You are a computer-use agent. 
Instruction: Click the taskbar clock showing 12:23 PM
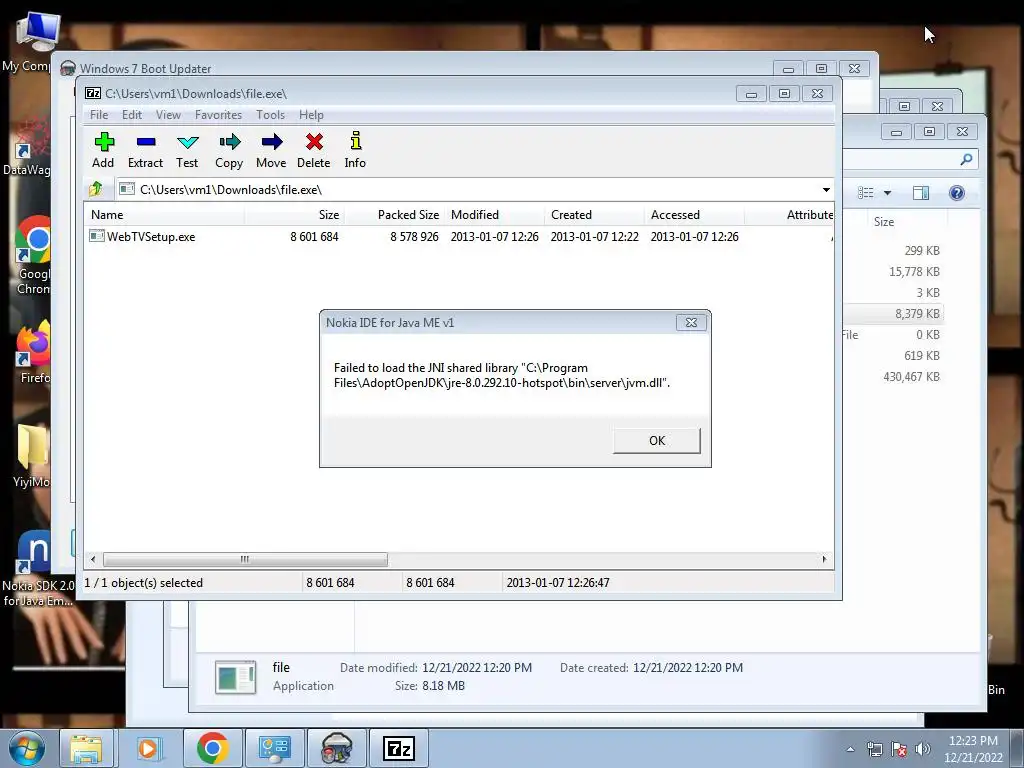coord(973,749)
